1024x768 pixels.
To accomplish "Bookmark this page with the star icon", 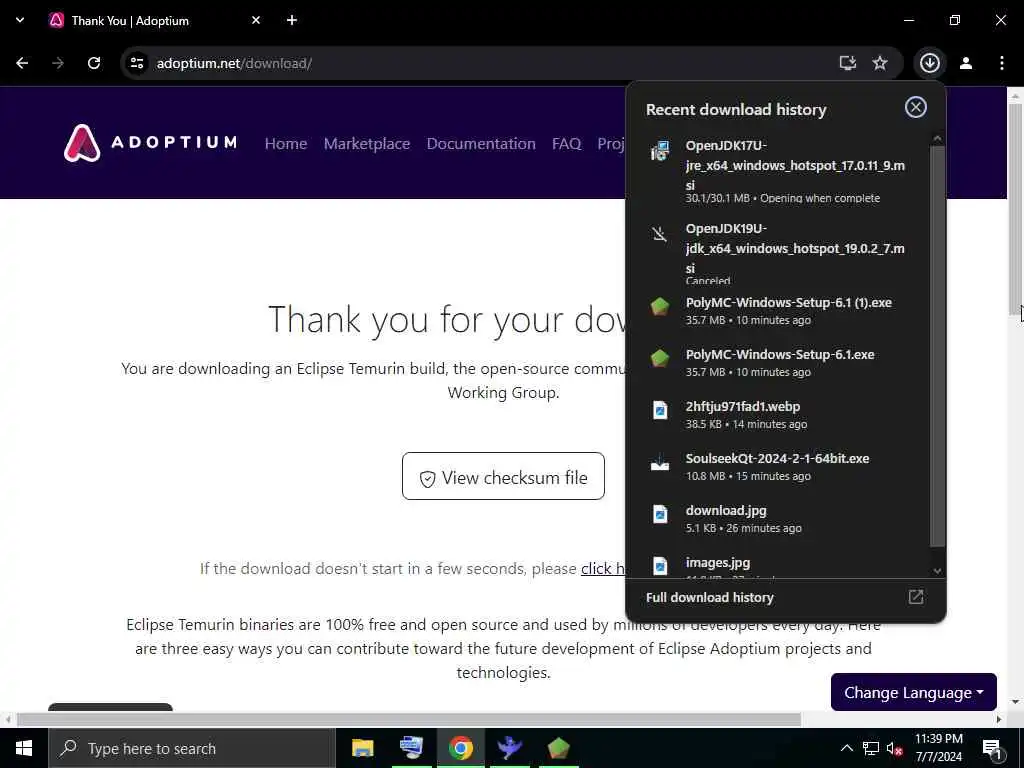I will pyautogui.click(x=880, y=63).
